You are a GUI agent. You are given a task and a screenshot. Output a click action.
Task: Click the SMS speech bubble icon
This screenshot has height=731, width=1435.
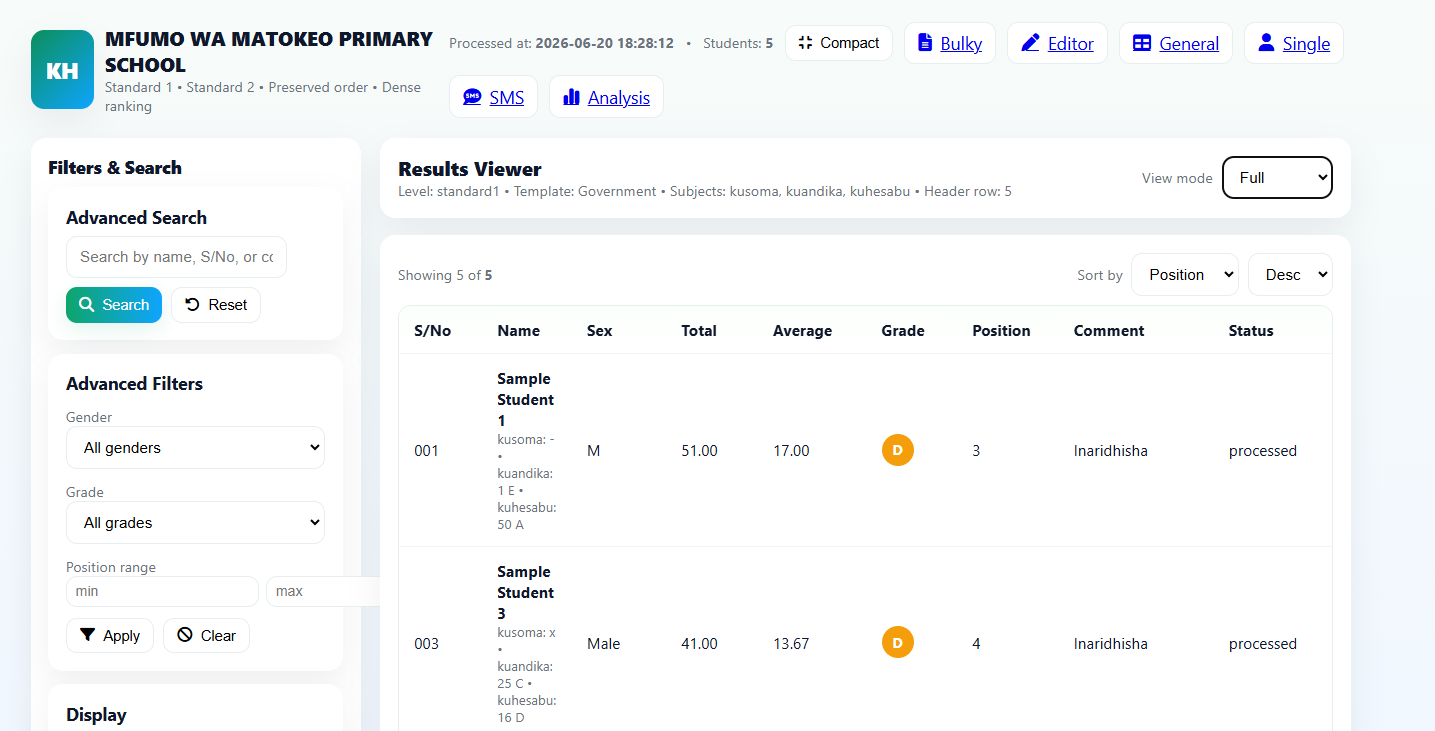473,97
